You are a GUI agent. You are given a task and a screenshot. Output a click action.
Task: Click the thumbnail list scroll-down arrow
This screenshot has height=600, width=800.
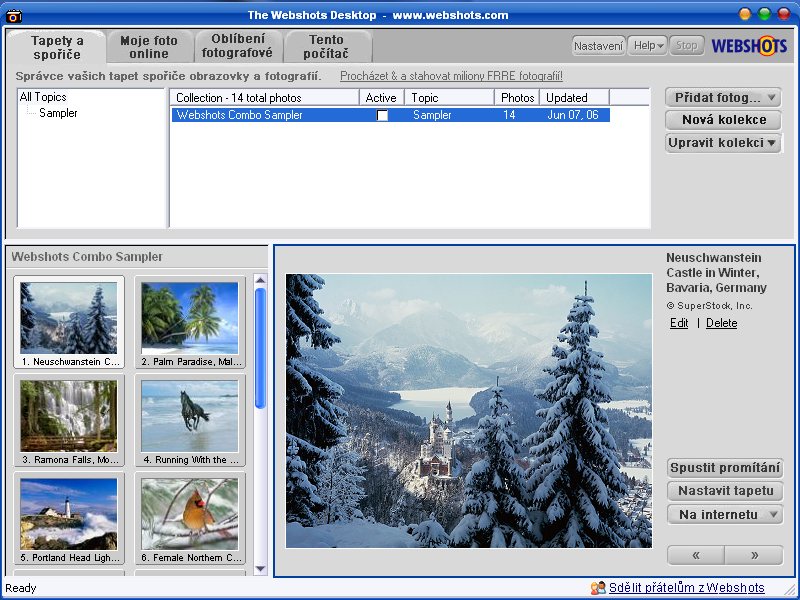(260, 568)
